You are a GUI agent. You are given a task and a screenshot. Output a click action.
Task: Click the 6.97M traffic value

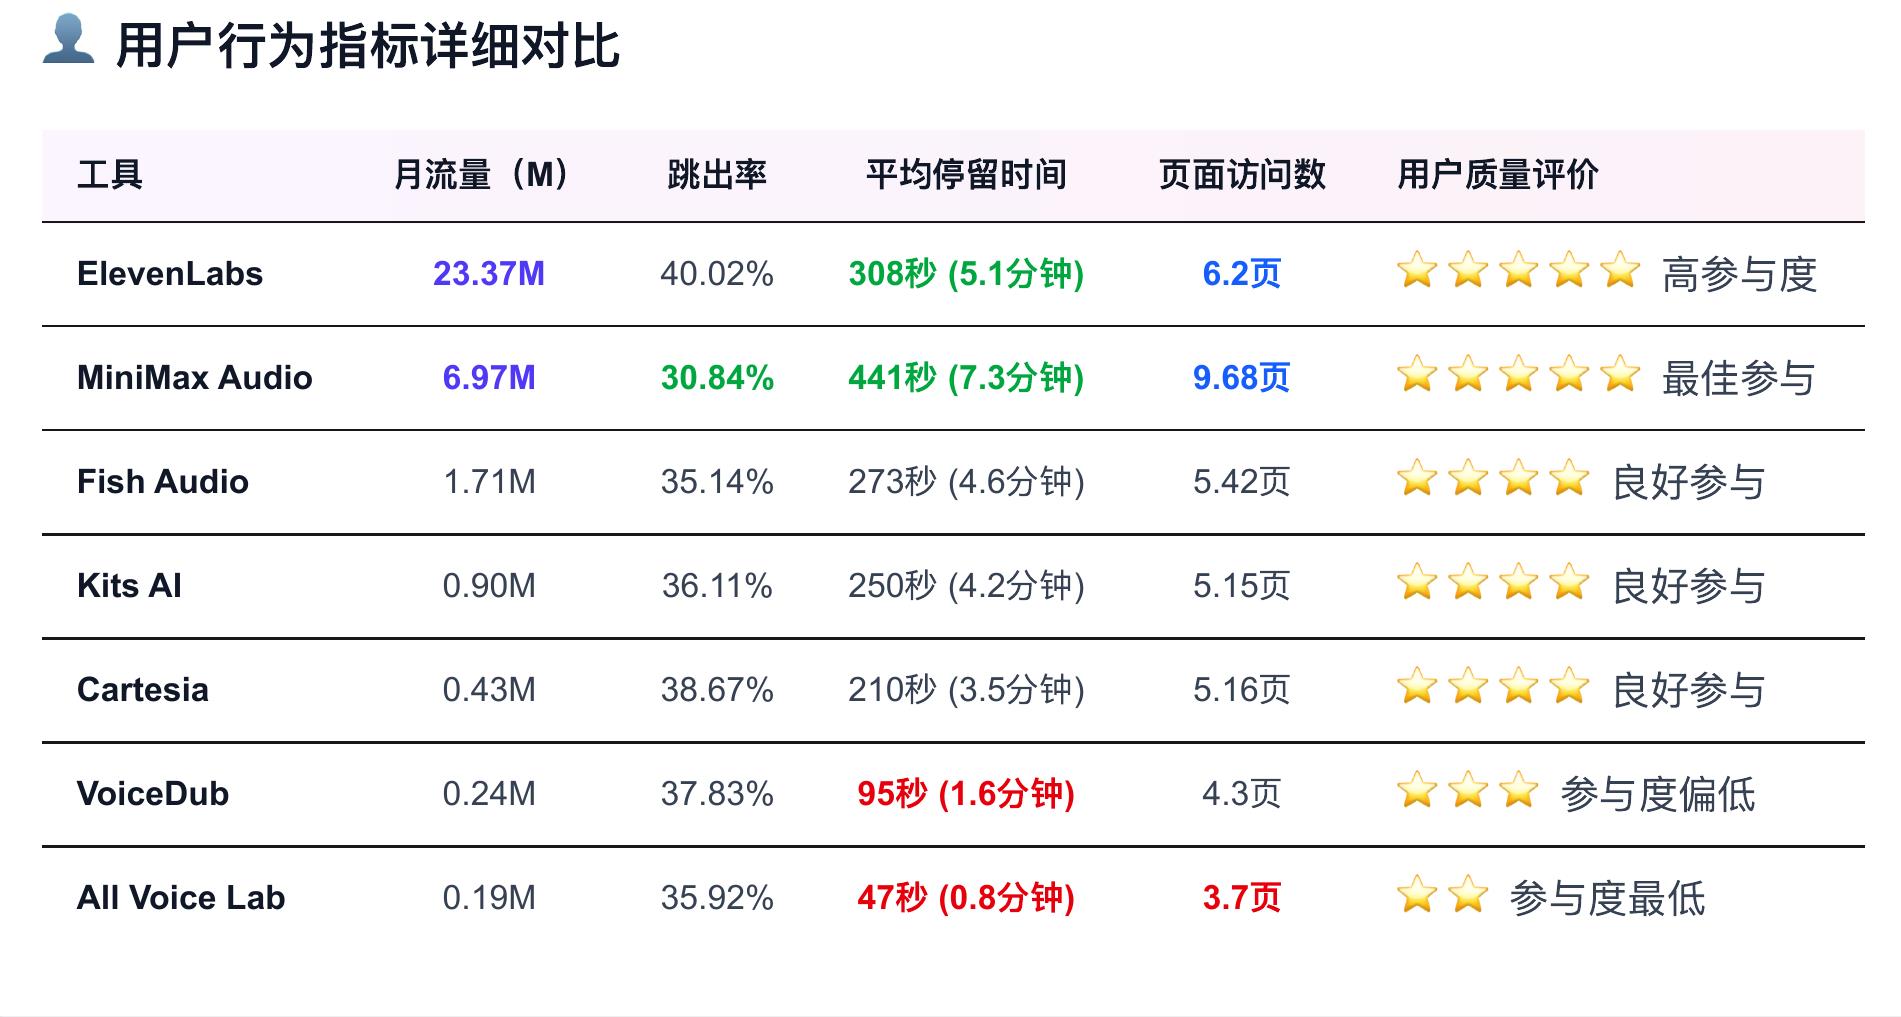point(489,378)
